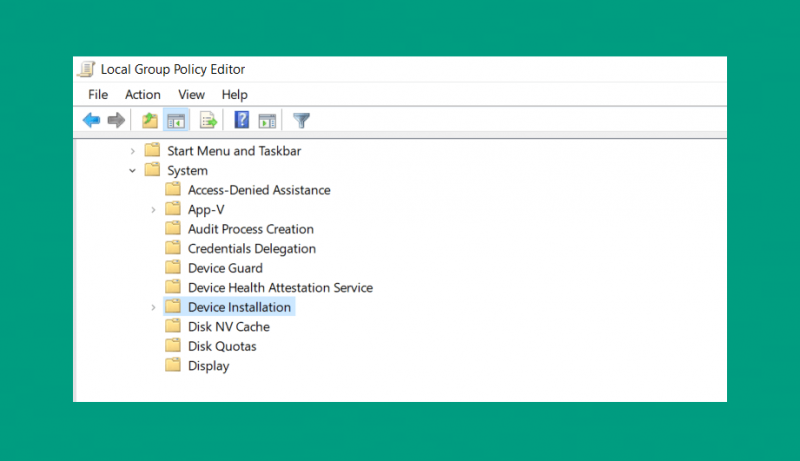
Task: Open Help with the question mark icon
Action: pyautogui.click(x=241, y=120)
